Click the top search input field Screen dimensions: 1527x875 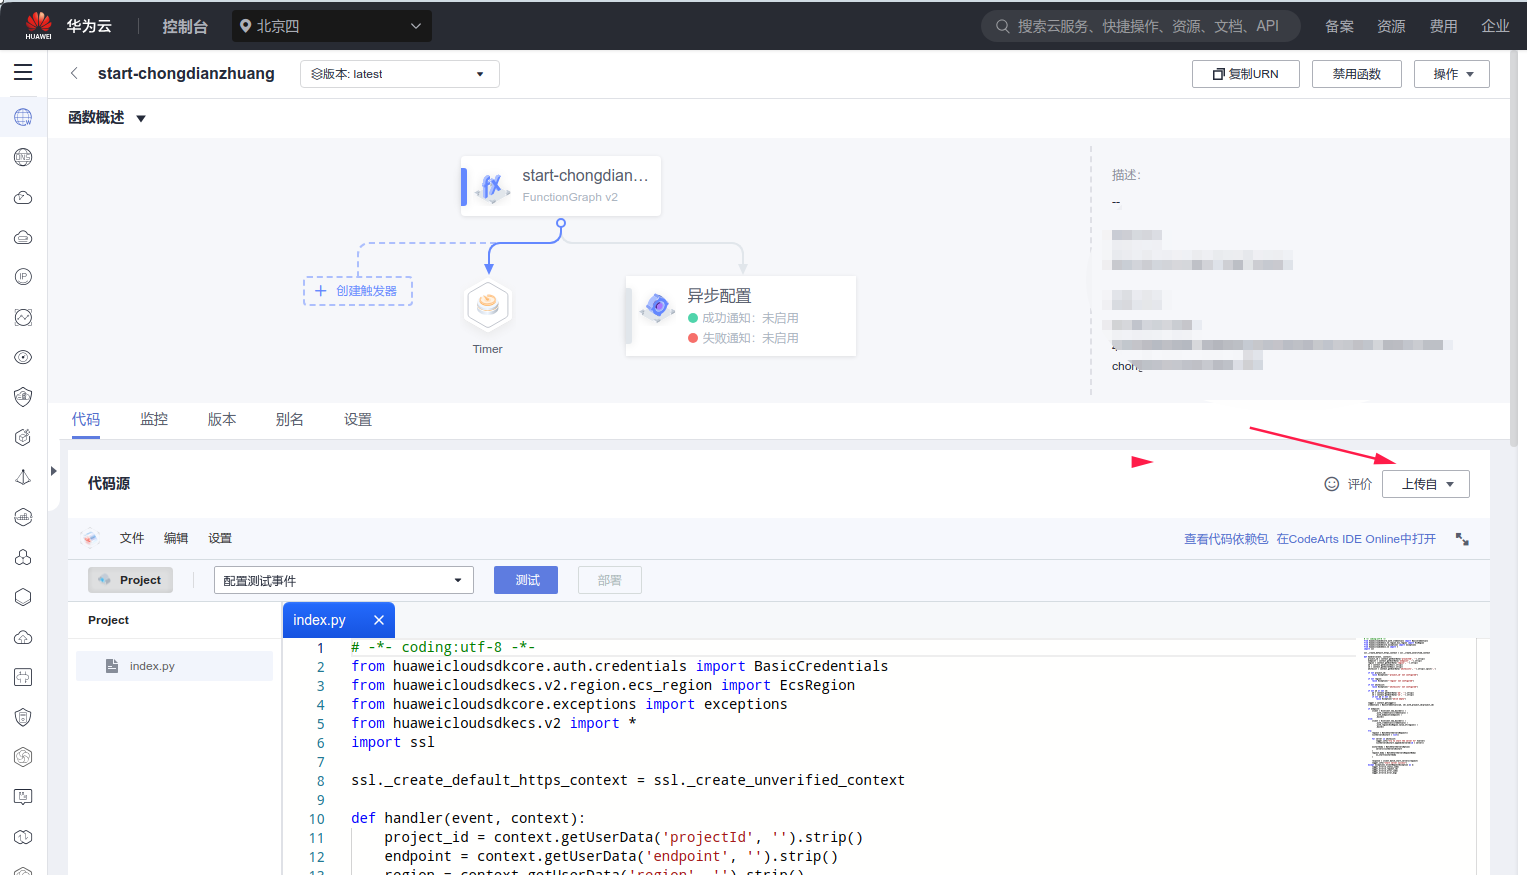coord(1140,26)
